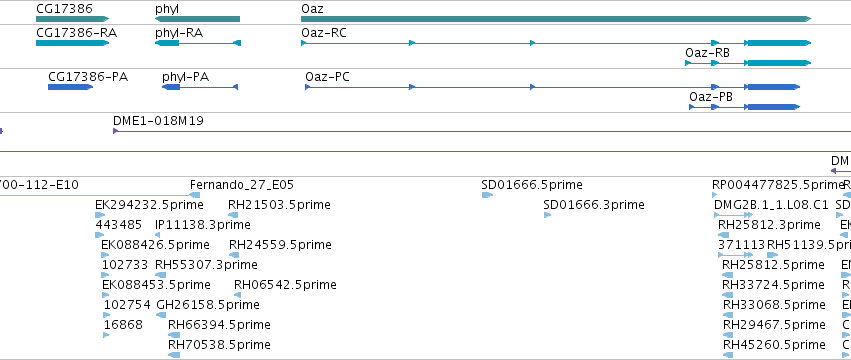Click the DMG2B.1_1.L08.C1 feature
Image resolution: width=851 pixels, height=360 pixels.
tap(733, 215)
